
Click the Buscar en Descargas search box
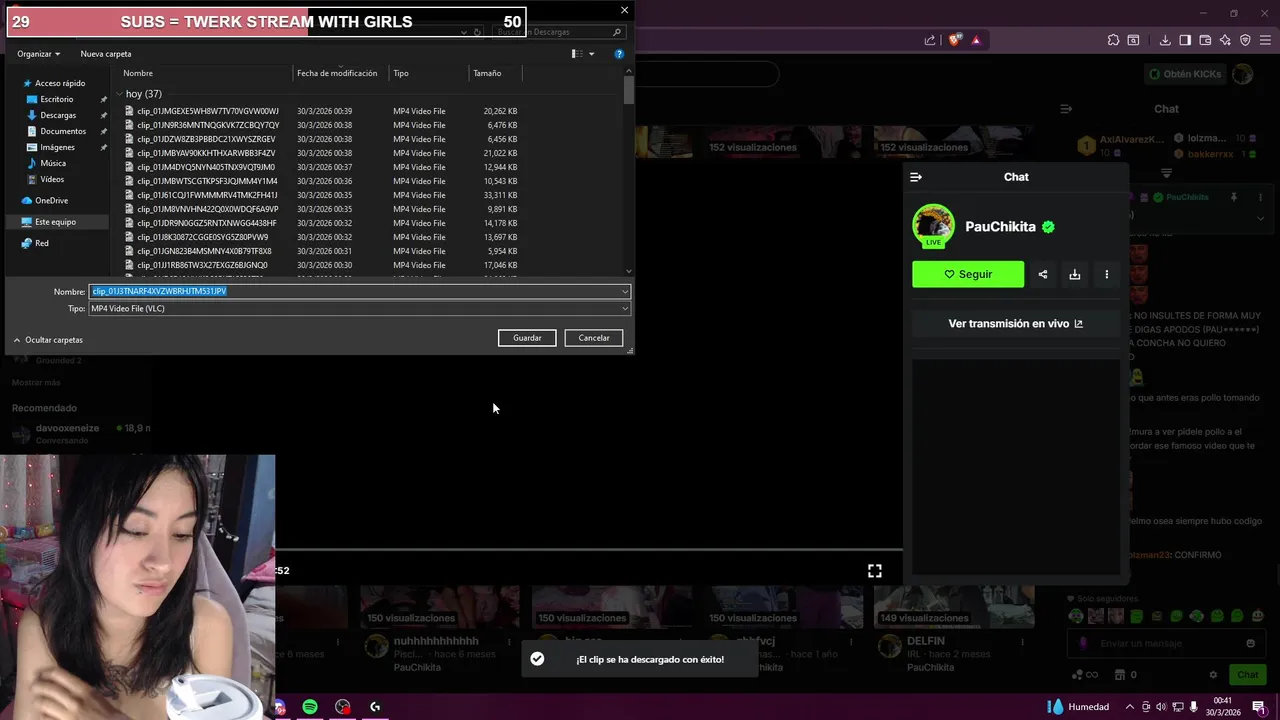click(x=560, y=32)
